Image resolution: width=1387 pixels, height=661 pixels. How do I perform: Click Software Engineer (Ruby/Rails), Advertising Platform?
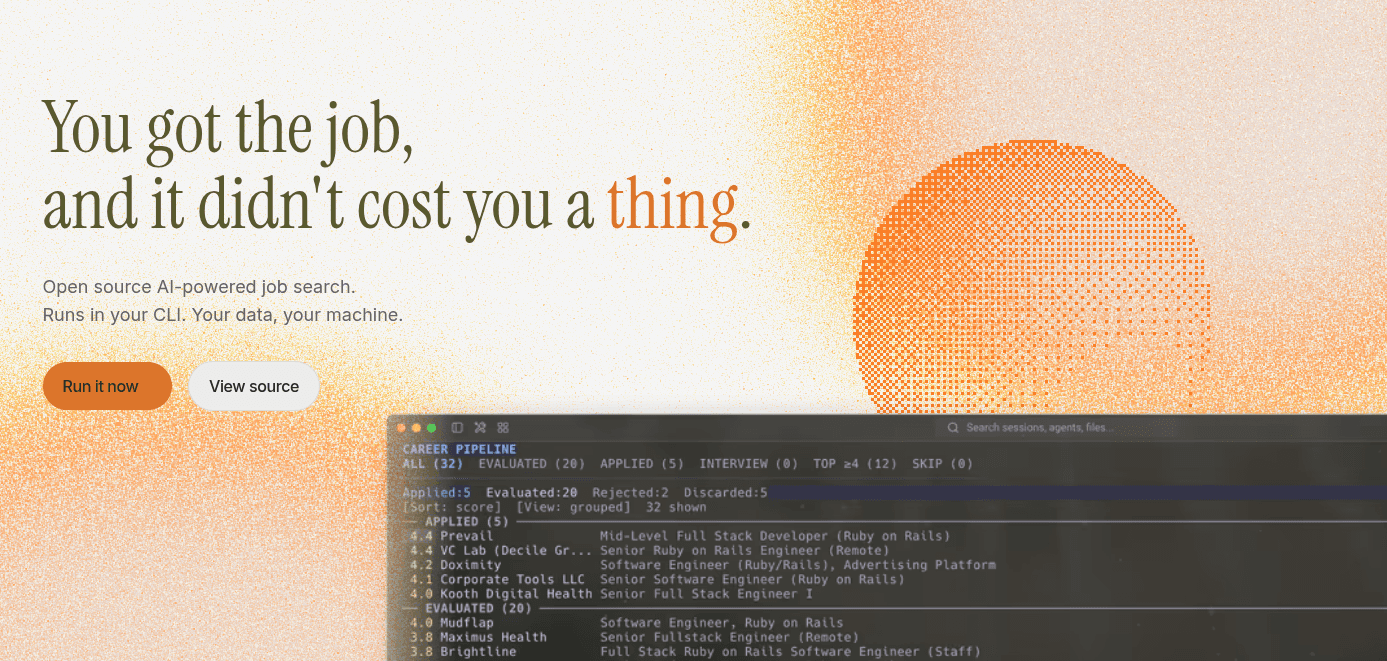(x=798, y=564)
